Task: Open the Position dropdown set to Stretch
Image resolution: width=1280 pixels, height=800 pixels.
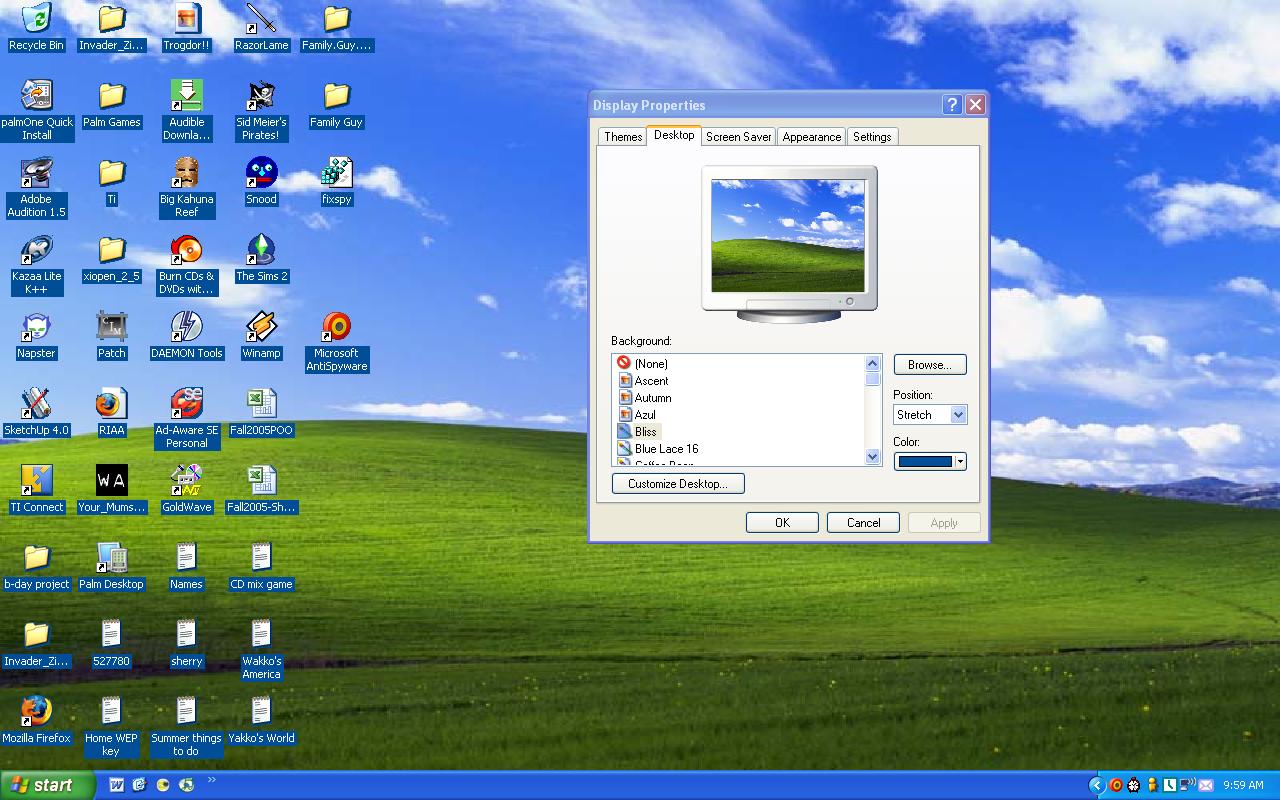Action: point(930,414)
